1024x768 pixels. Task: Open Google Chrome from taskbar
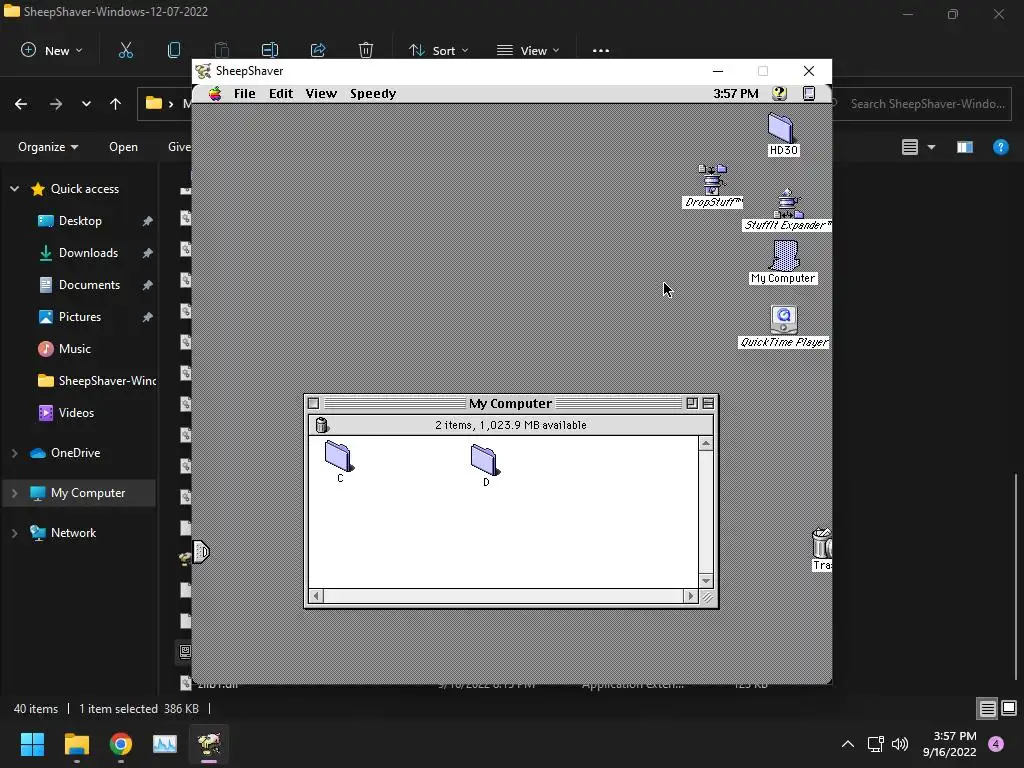[121, 744]
